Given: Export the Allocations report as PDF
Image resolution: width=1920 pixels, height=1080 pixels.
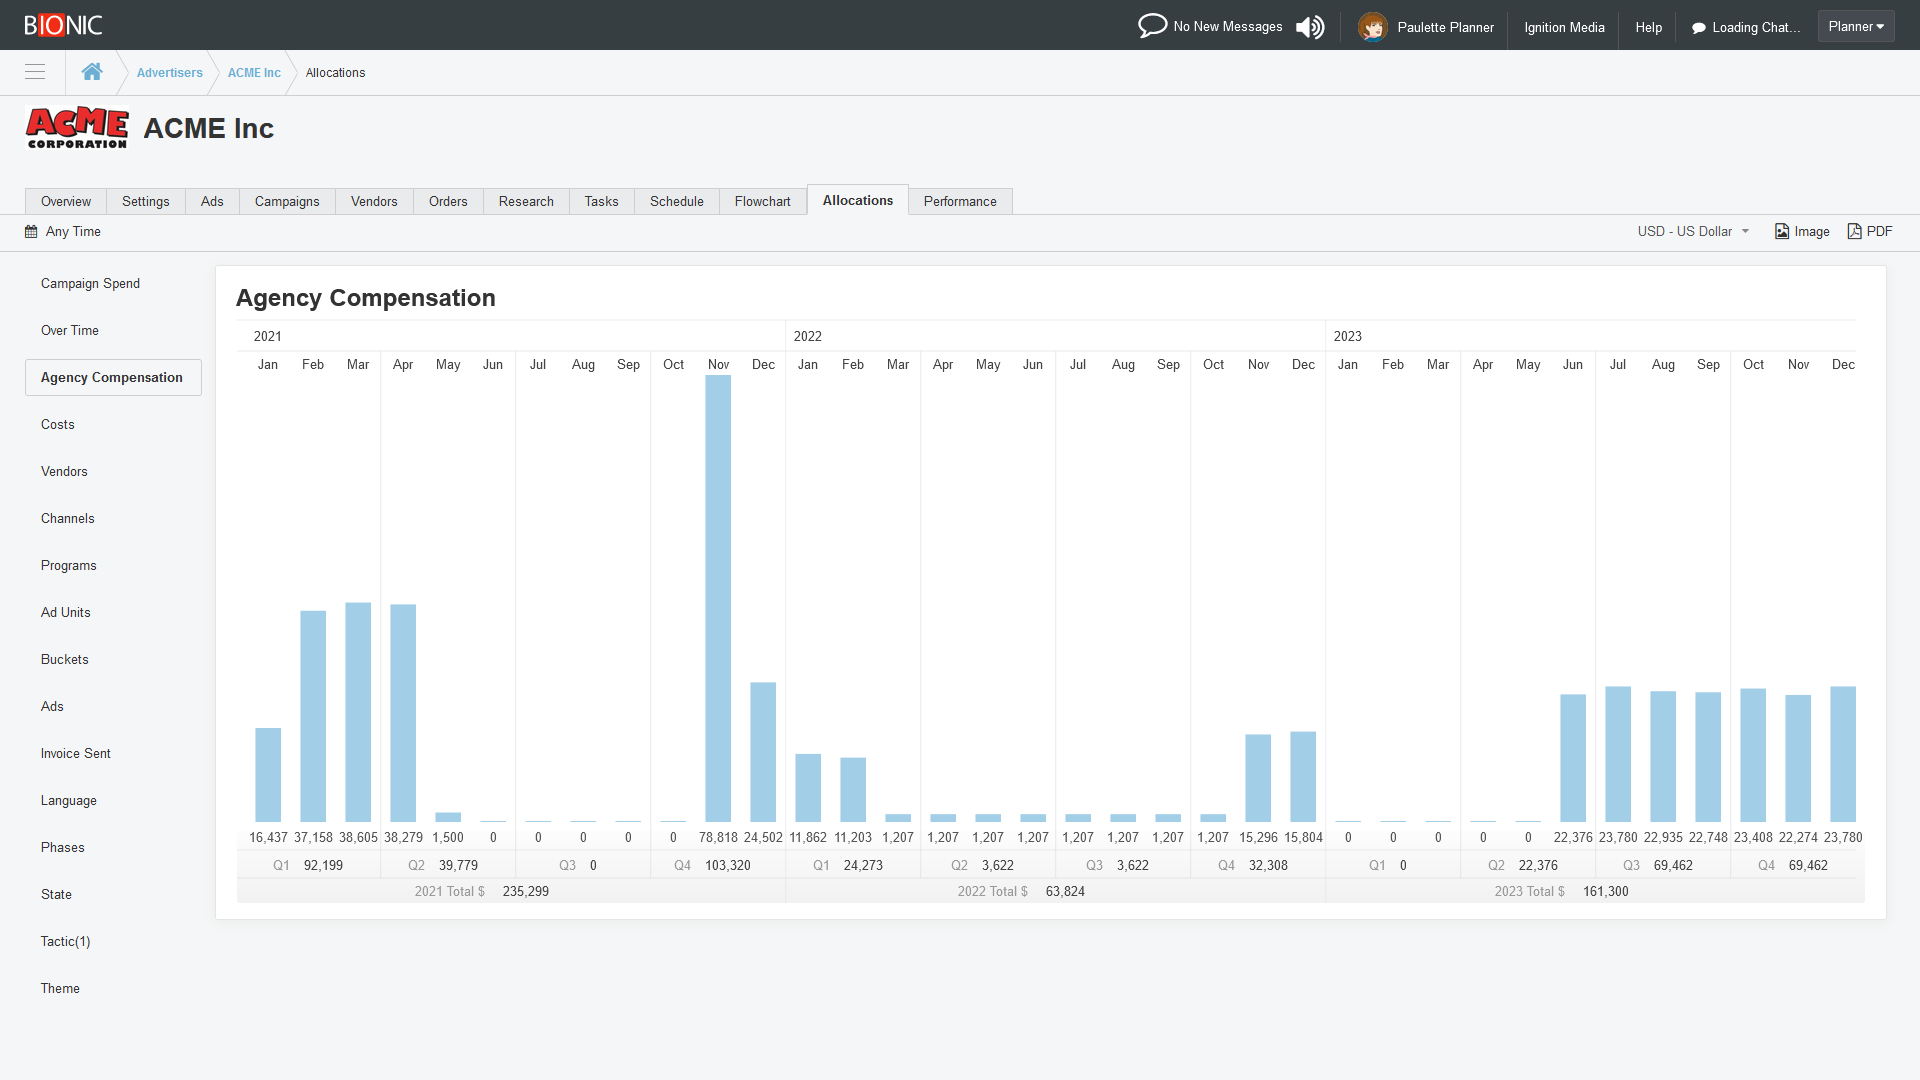Looking at the screenshot, I should coord(1869,231).
